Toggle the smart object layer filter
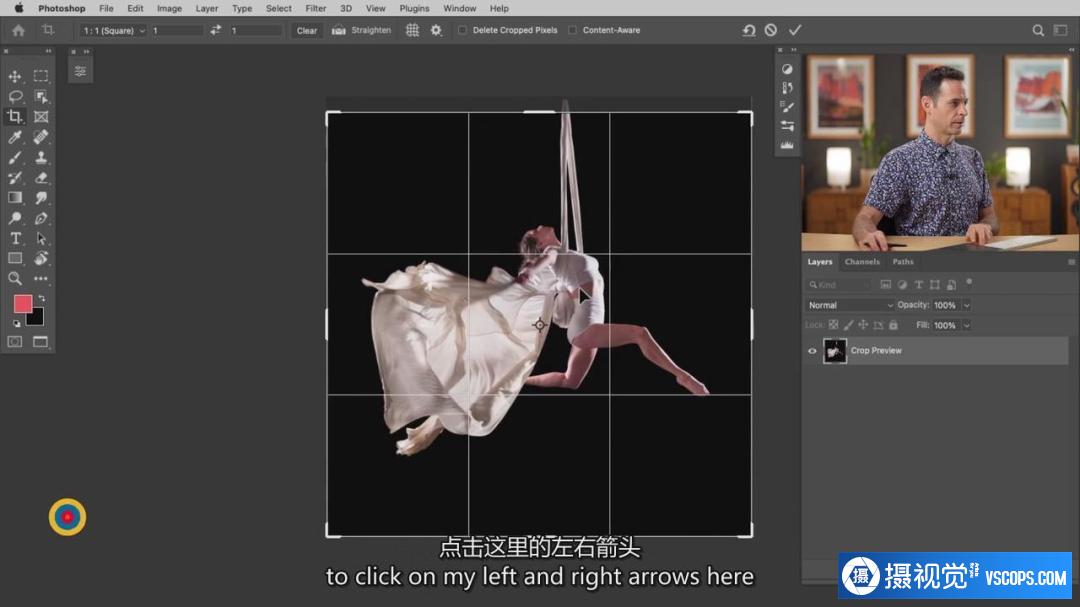Viewport: 1080px width, 607px height. (x=951, y=285)
